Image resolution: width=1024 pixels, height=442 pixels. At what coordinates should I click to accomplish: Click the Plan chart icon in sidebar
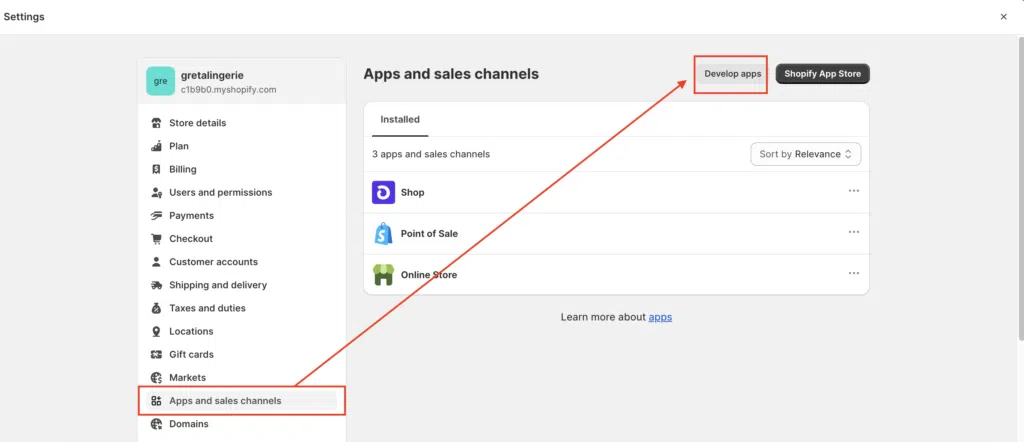click(156, 146)
